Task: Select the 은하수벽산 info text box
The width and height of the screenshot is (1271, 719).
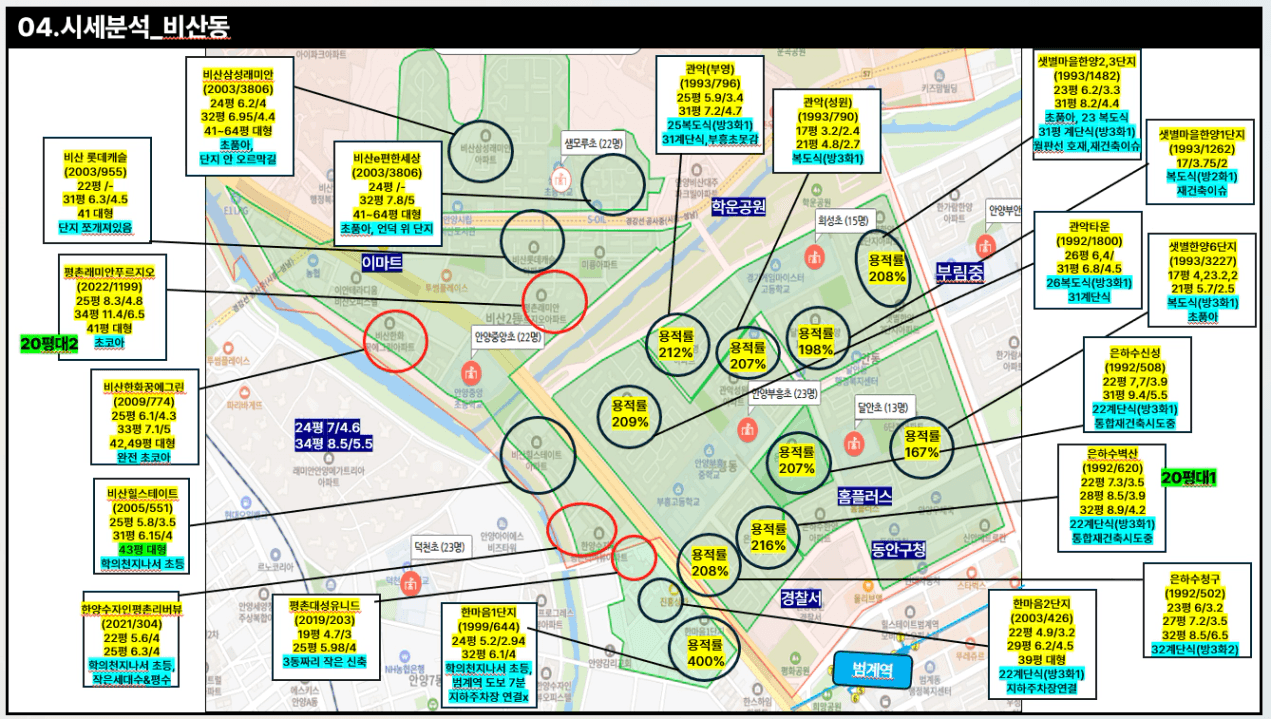Action: pos(1111,498)
